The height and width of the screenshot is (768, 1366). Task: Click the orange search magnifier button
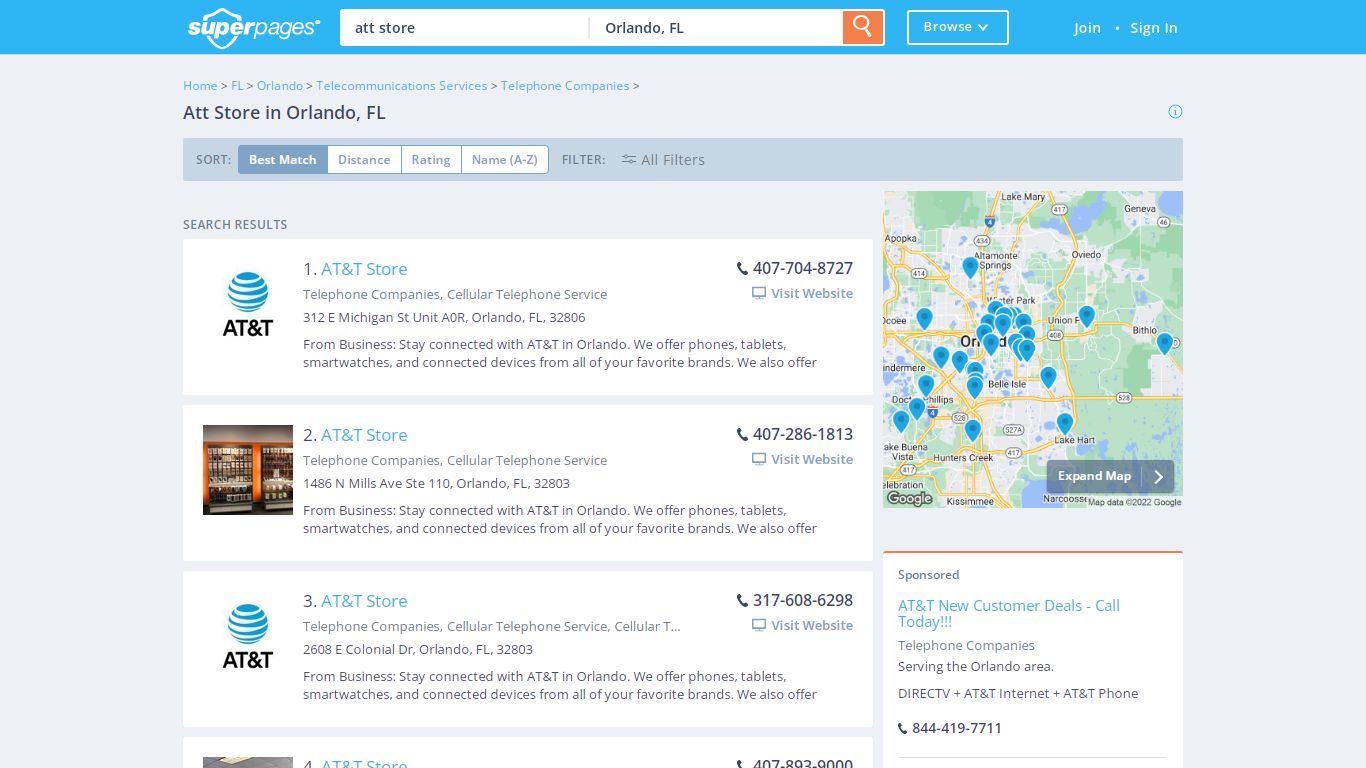coord(863,27)
